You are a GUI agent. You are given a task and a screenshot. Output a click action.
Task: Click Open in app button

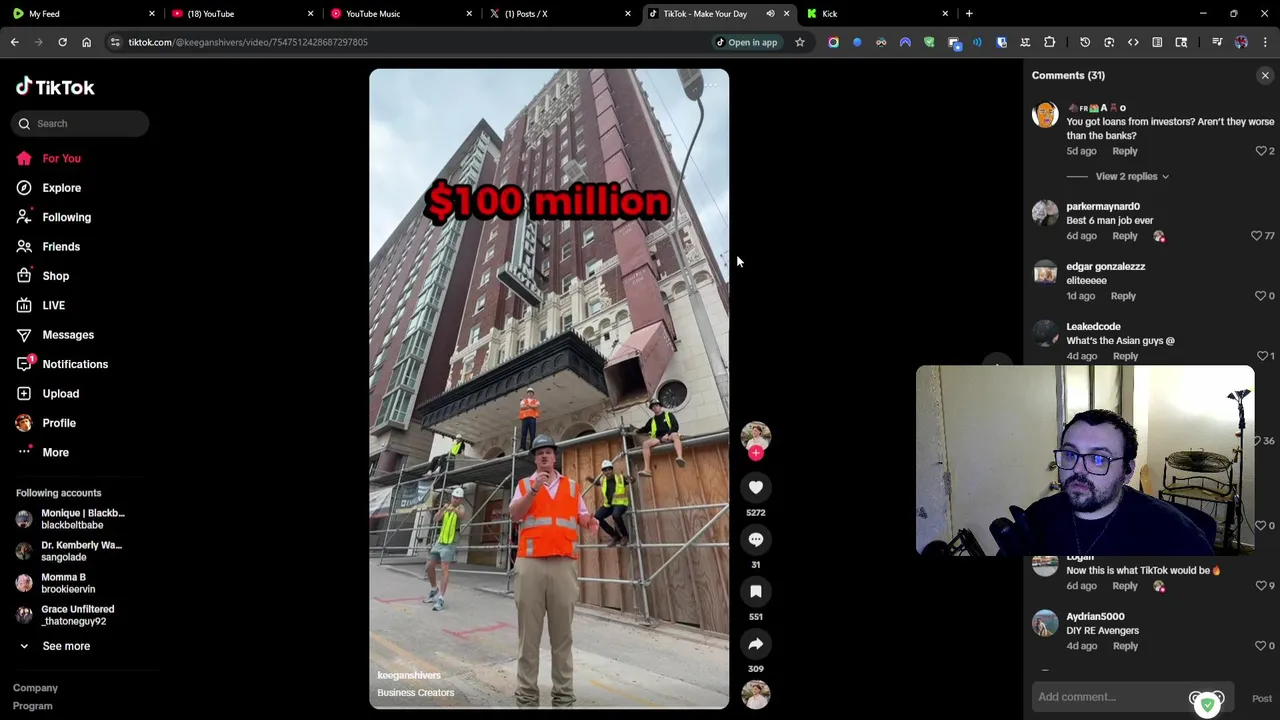coord(746,42)
